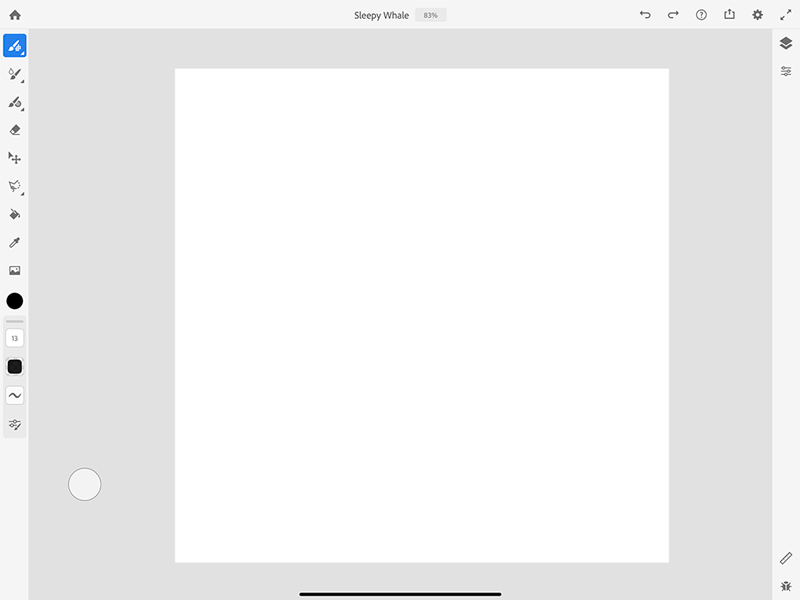Viewport: 800px width, 600px height.
Task: Switch to the Eraser tool
Action: tap(14, 130)
